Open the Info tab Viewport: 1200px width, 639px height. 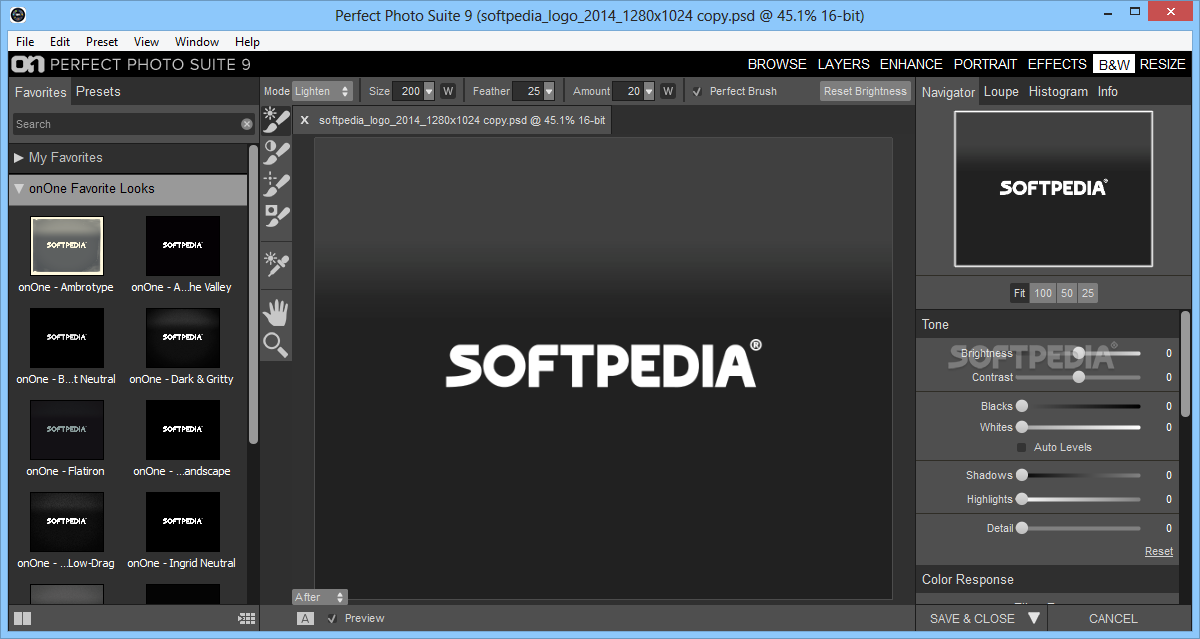[x=1108, y=91]
